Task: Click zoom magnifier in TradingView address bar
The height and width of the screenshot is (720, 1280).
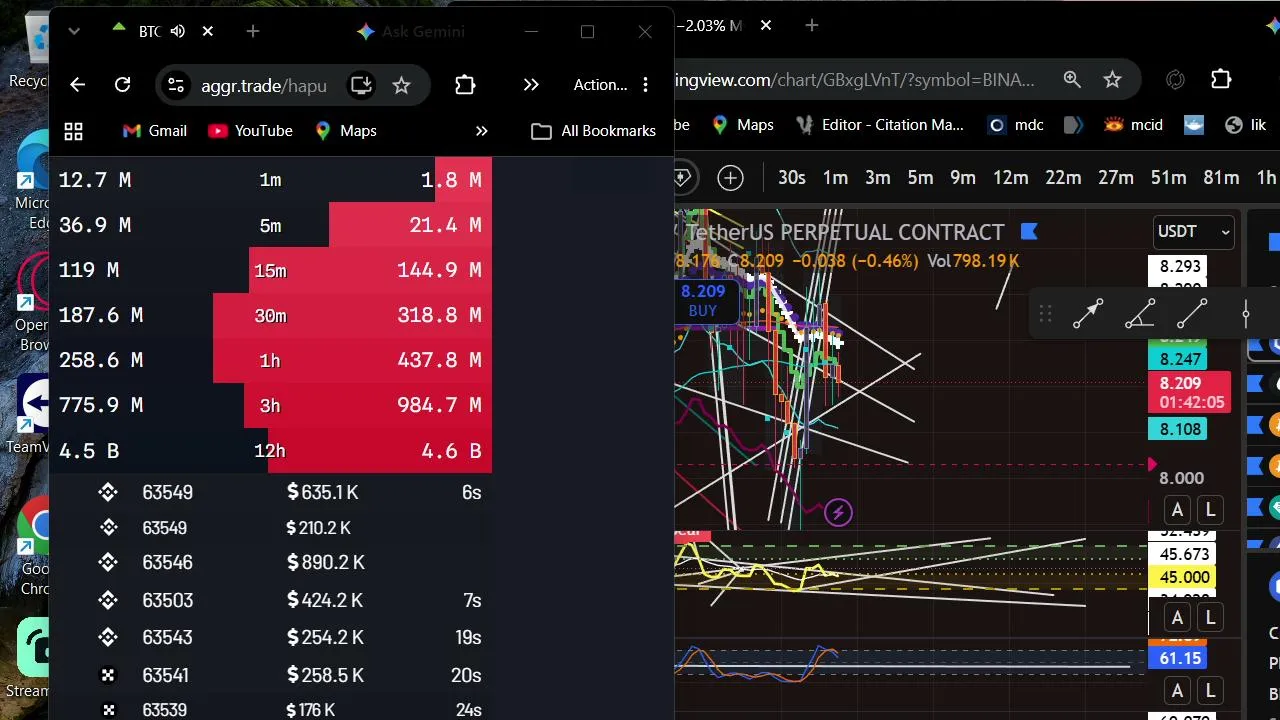Action: tap(1072, 80)
